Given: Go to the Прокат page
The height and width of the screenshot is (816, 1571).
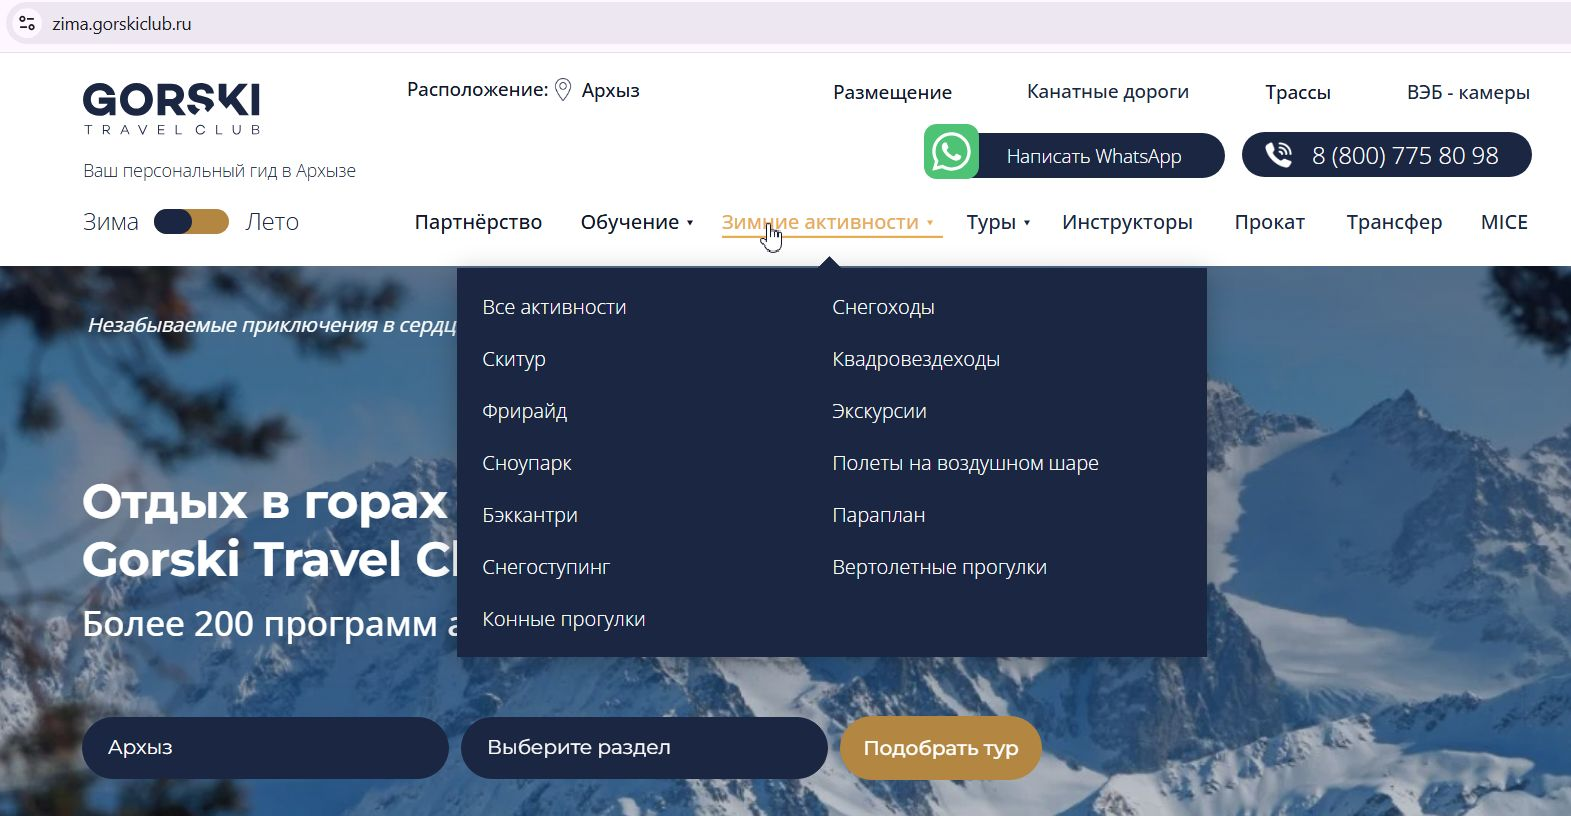Looking at the screenshot, I should coord(1270,222).
